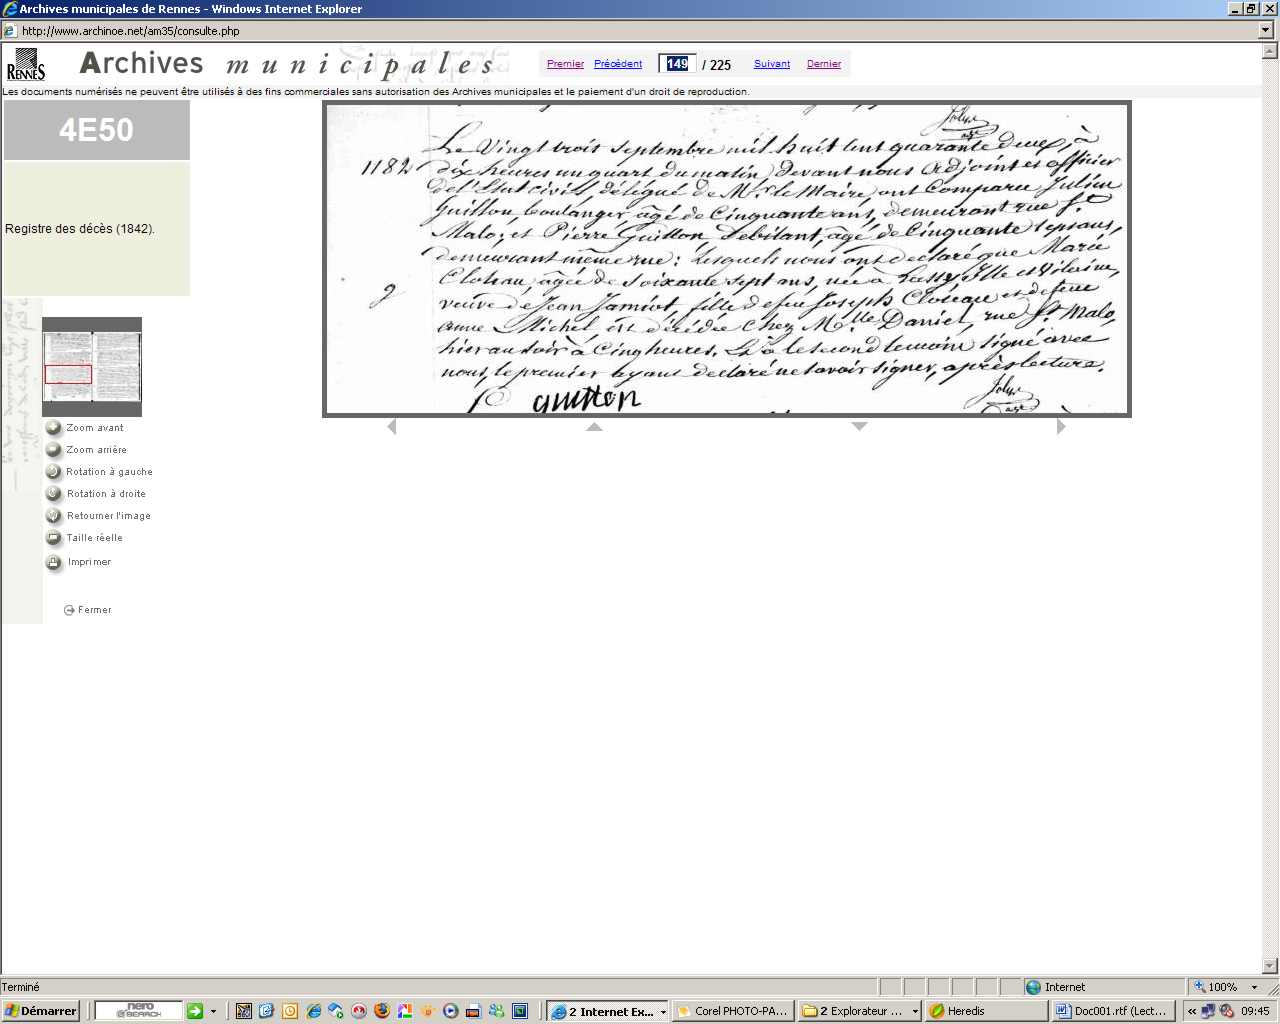Print the document with Imprimer icon
Viewport: 1280px width, 1024px height.
[x=54, y=562]
